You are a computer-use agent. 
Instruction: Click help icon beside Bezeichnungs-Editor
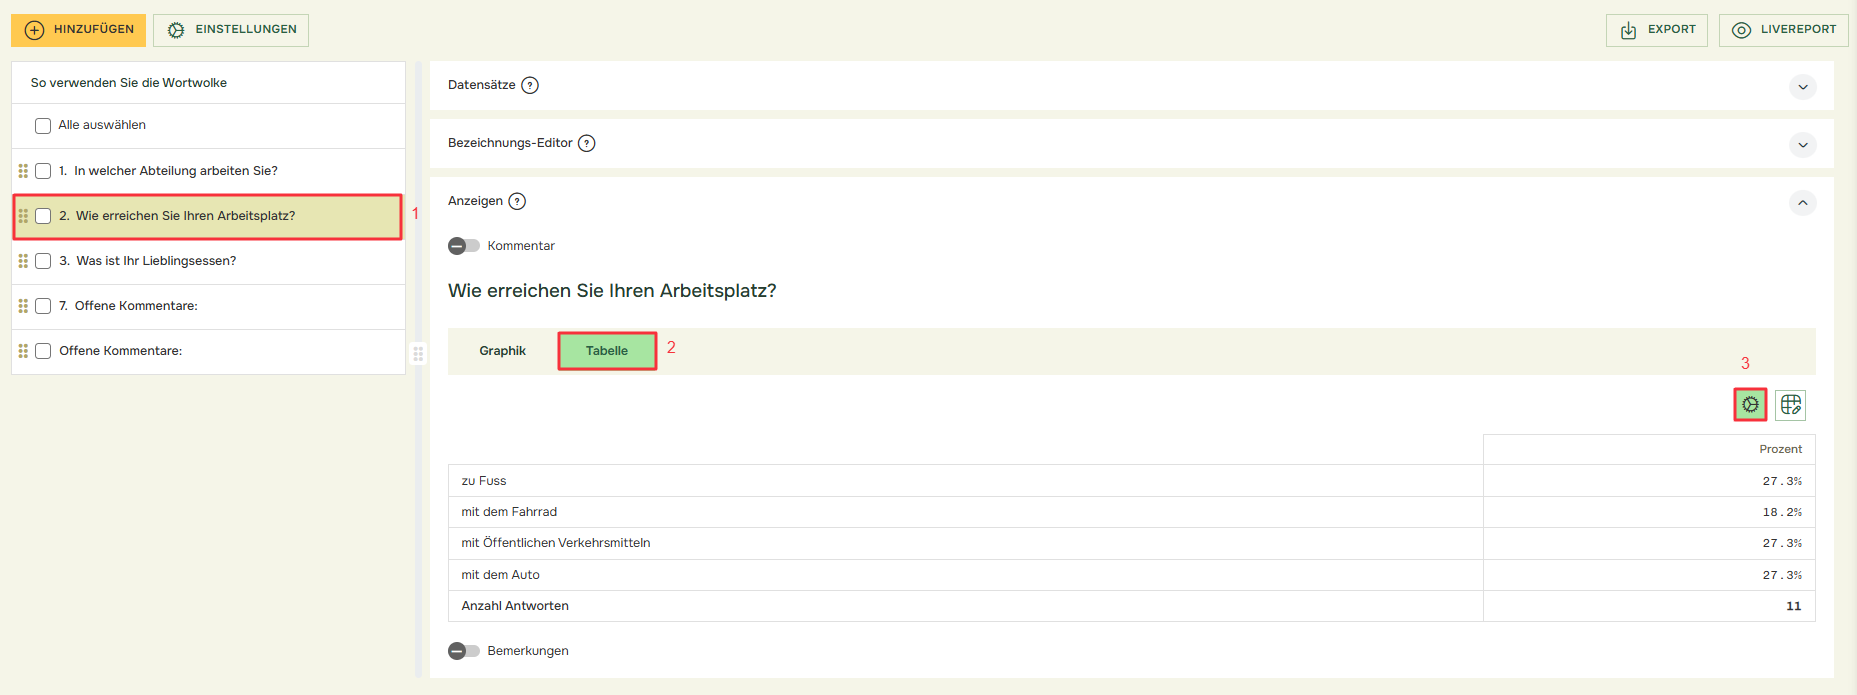tap(587, 144)
